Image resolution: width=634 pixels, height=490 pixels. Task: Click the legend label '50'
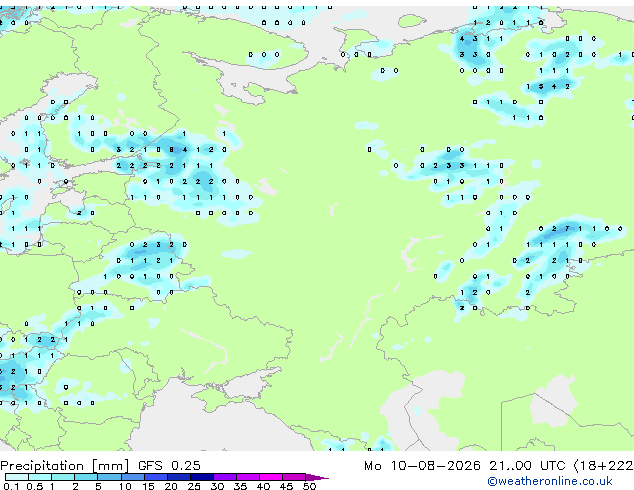pyautogui.click(x=309, y=486)
